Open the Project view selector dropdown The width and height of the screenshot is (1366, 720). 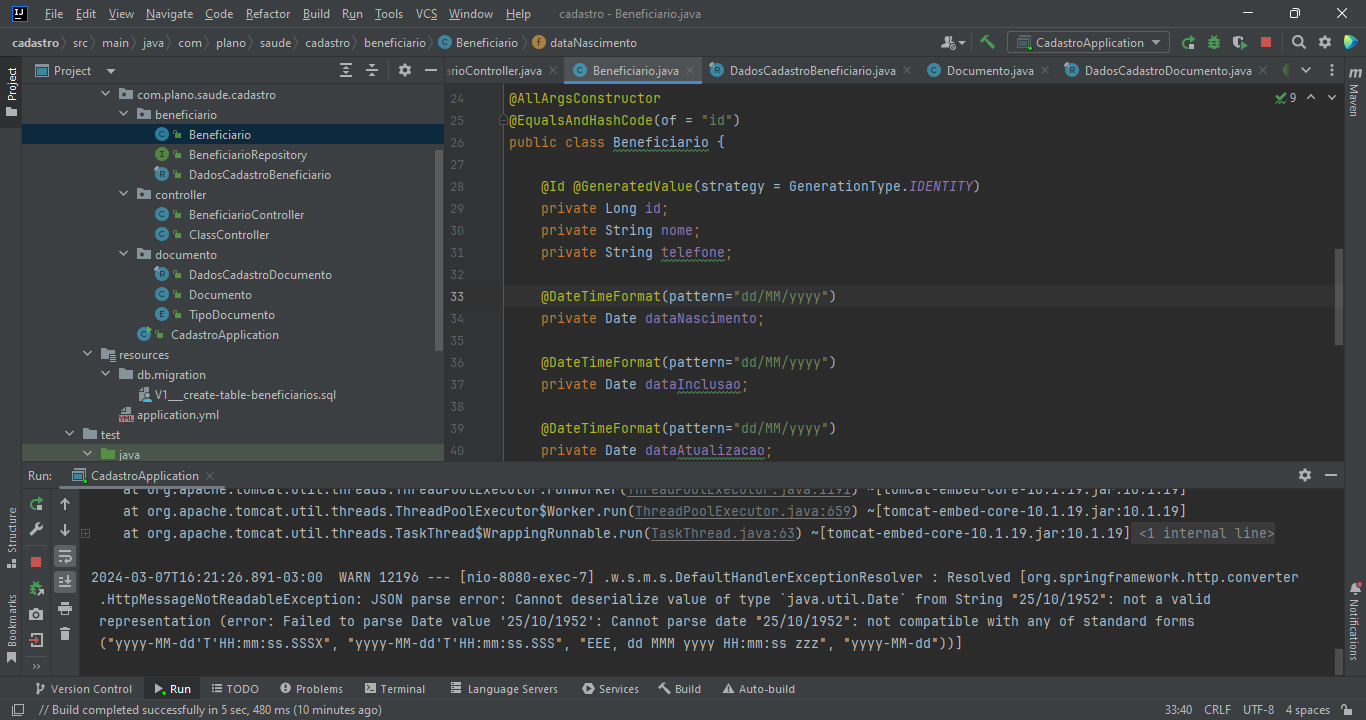pyautogui.click(x=110, y=71)
